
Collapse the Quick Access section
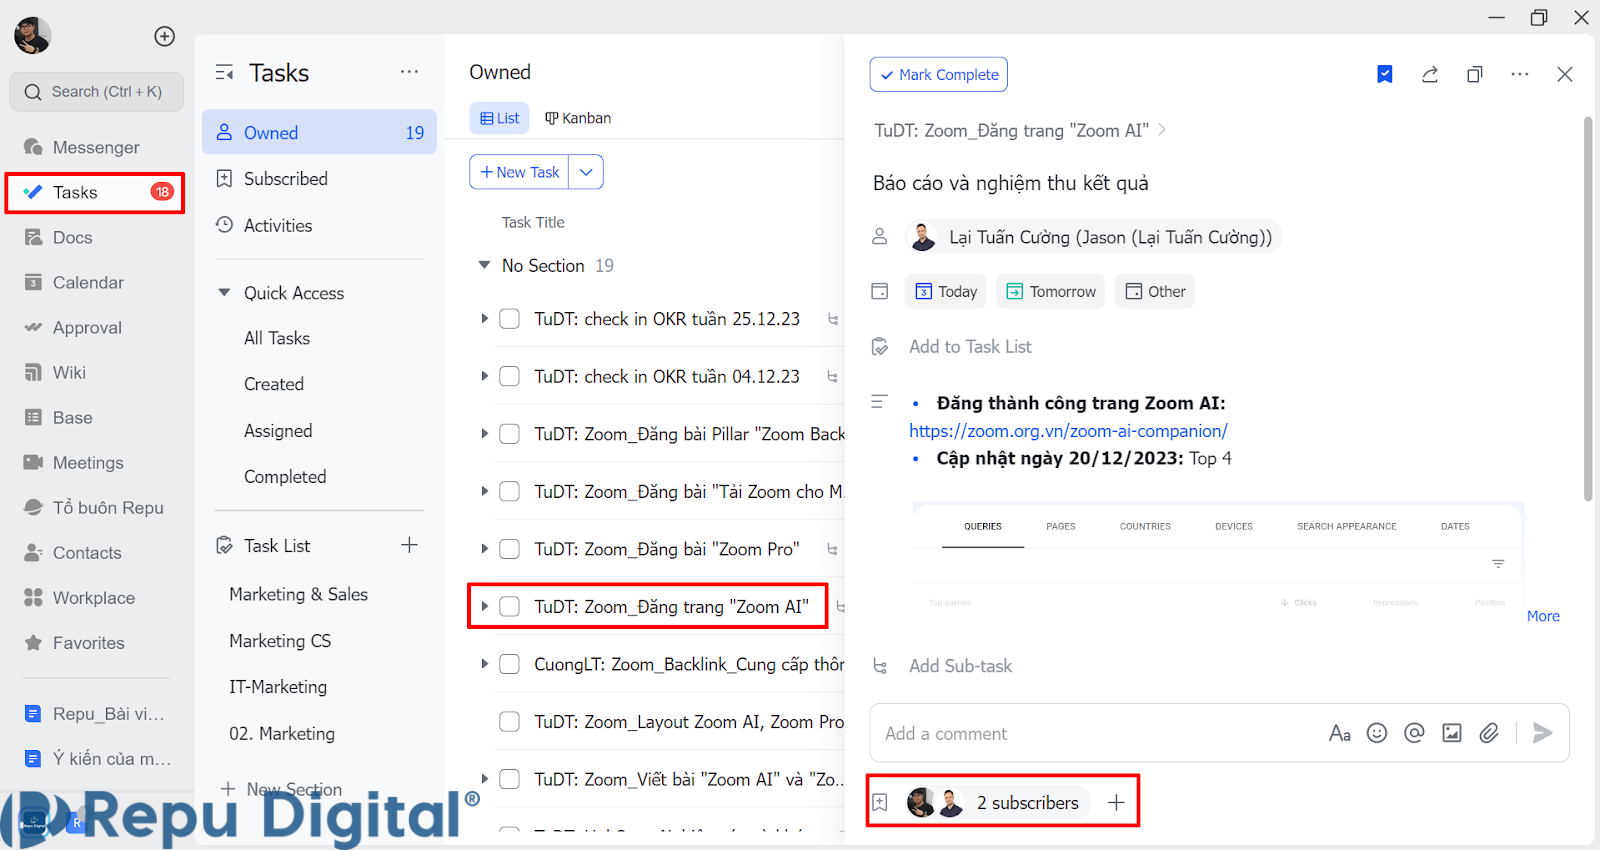click(224, 293)
